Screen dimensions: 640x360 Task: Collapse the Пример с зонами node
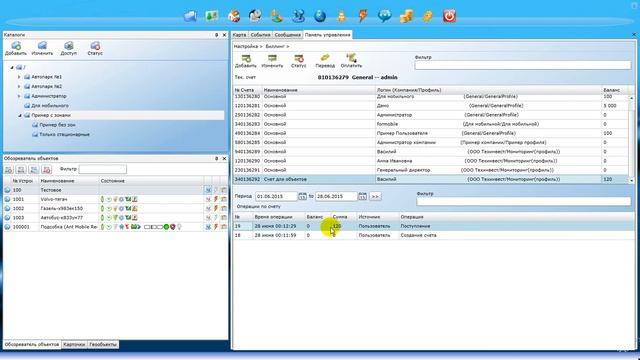click(20, 116)
